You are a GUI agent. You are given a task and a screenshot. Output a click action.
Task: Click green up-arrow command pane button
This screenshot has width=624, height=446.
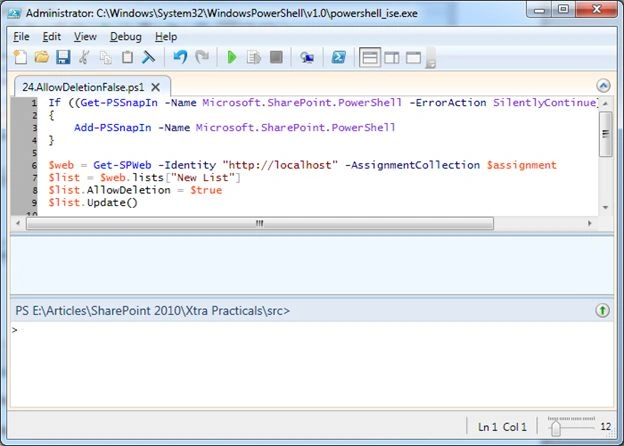click(603, 310)
